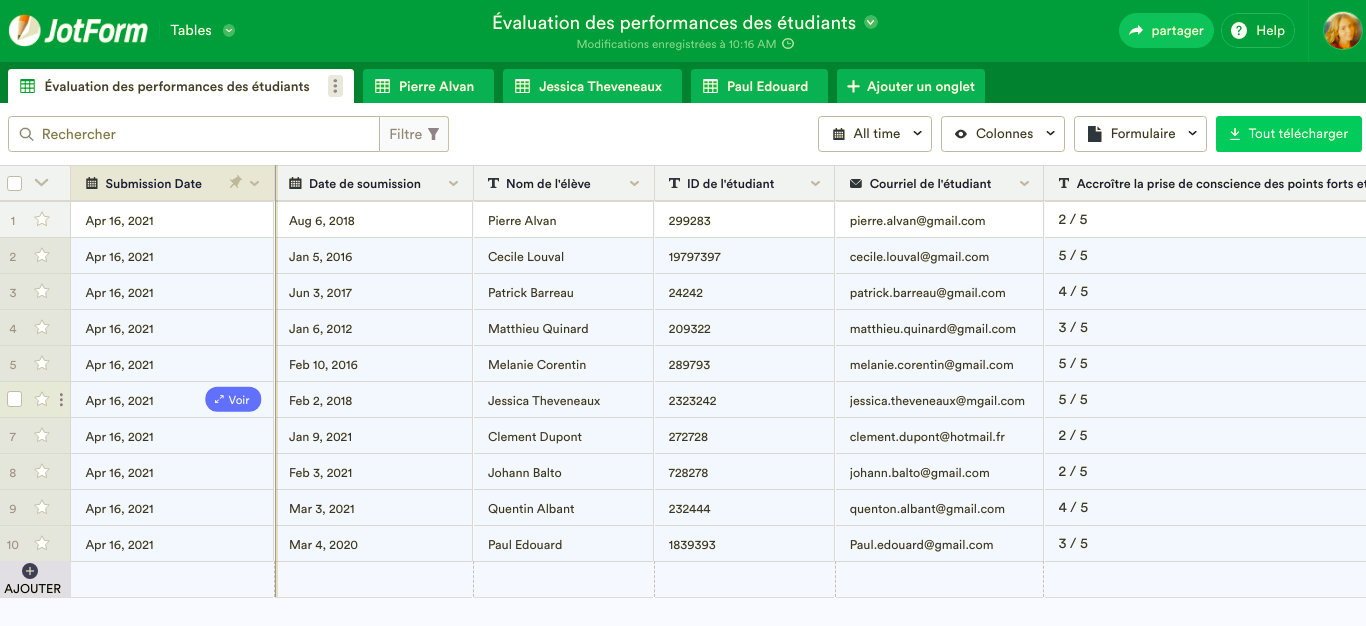Click the Tout télécharger button
The width and height of the screenshot is (1366, 626).
coord(1288,134)
